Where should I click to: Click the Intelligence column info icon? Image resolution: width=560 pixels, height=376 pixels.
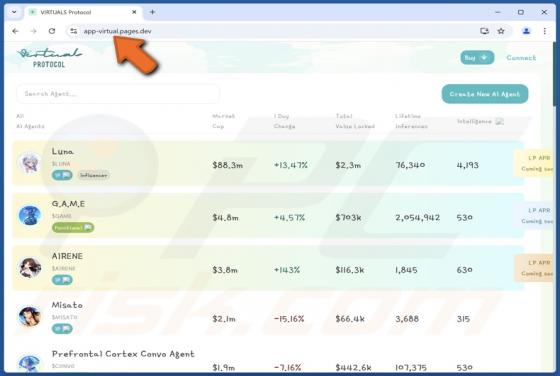[500, 121]
